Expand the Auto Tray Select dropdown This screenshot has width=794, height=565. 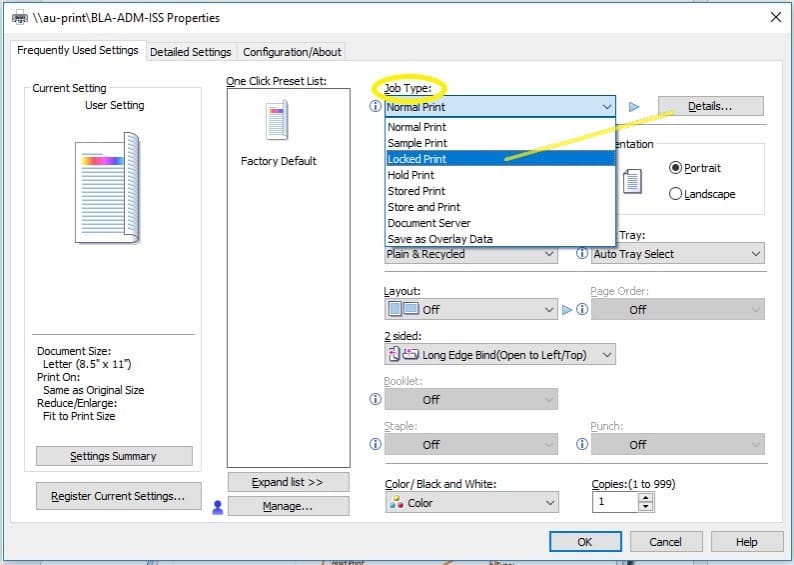click(678, 254)
